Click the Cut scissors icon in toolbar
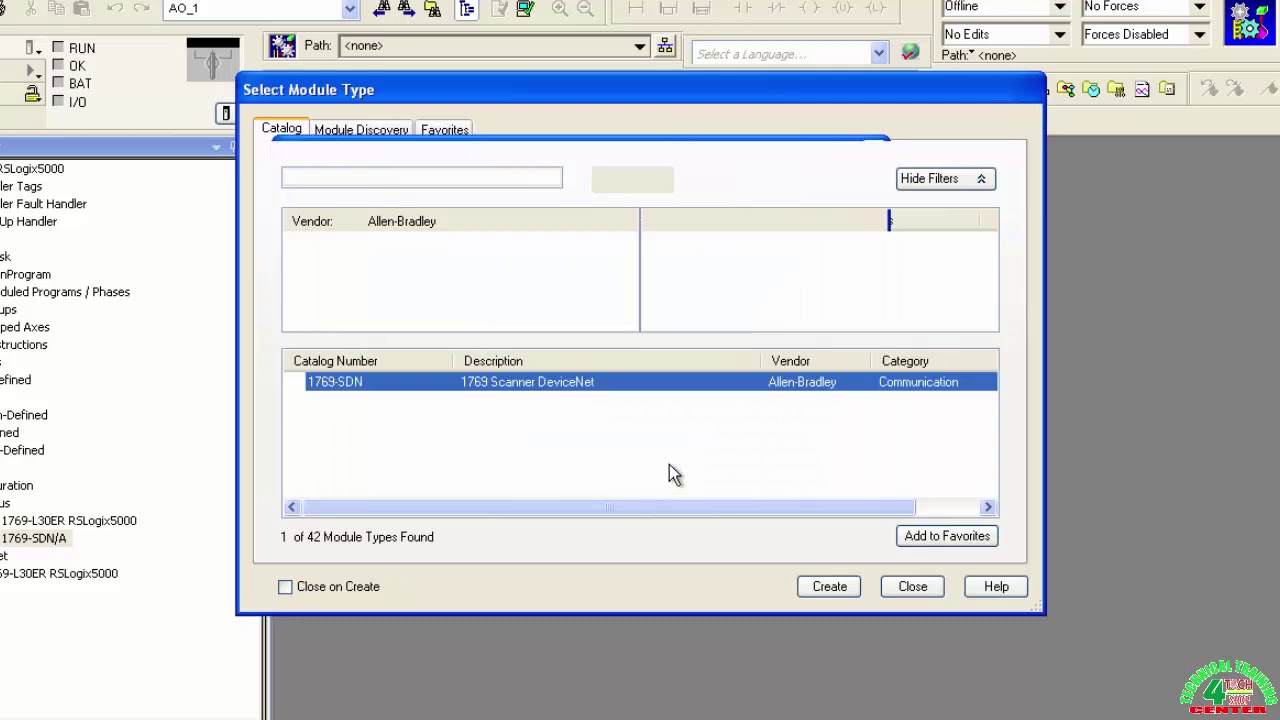The height and width of the screenshot is (720, 1280). pyautogui.click(x=30, y=8)
